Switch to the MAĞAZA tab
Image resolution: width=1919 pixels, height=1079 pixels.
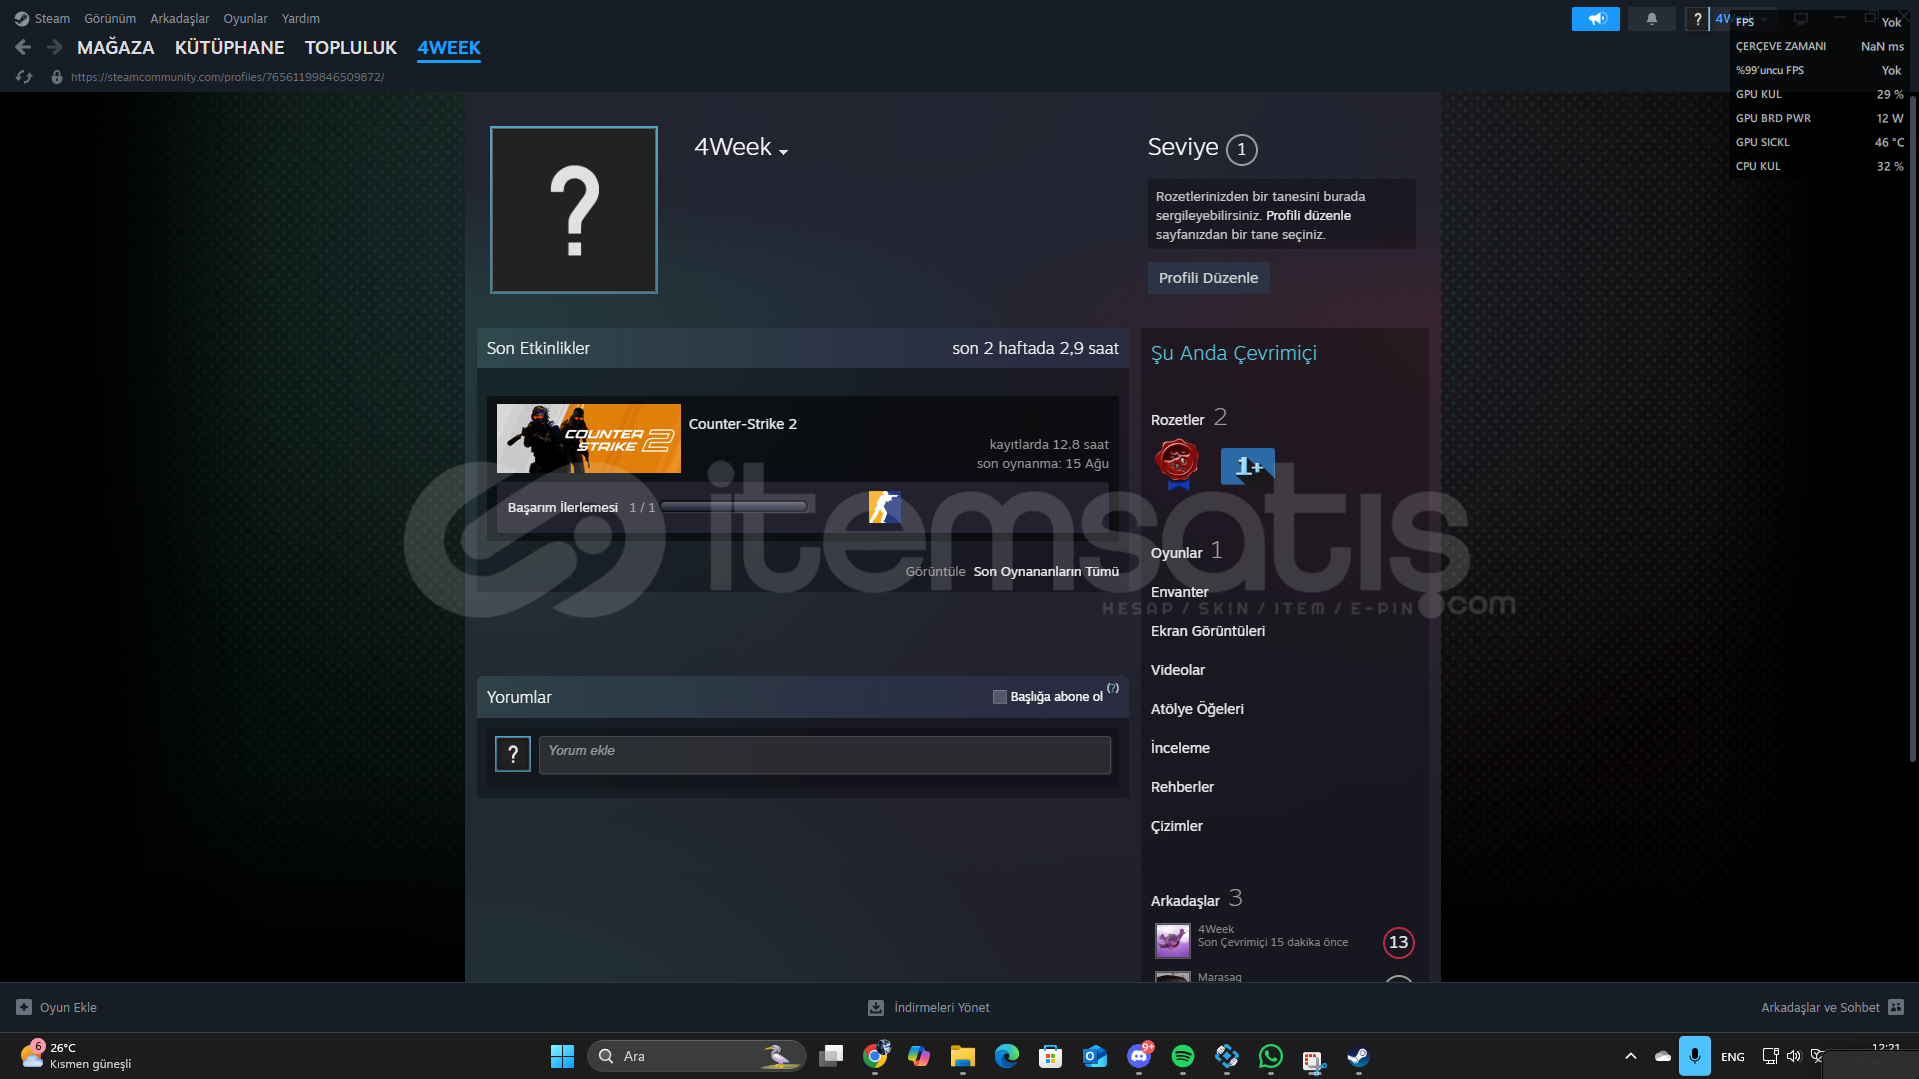[x=116, y=47]
